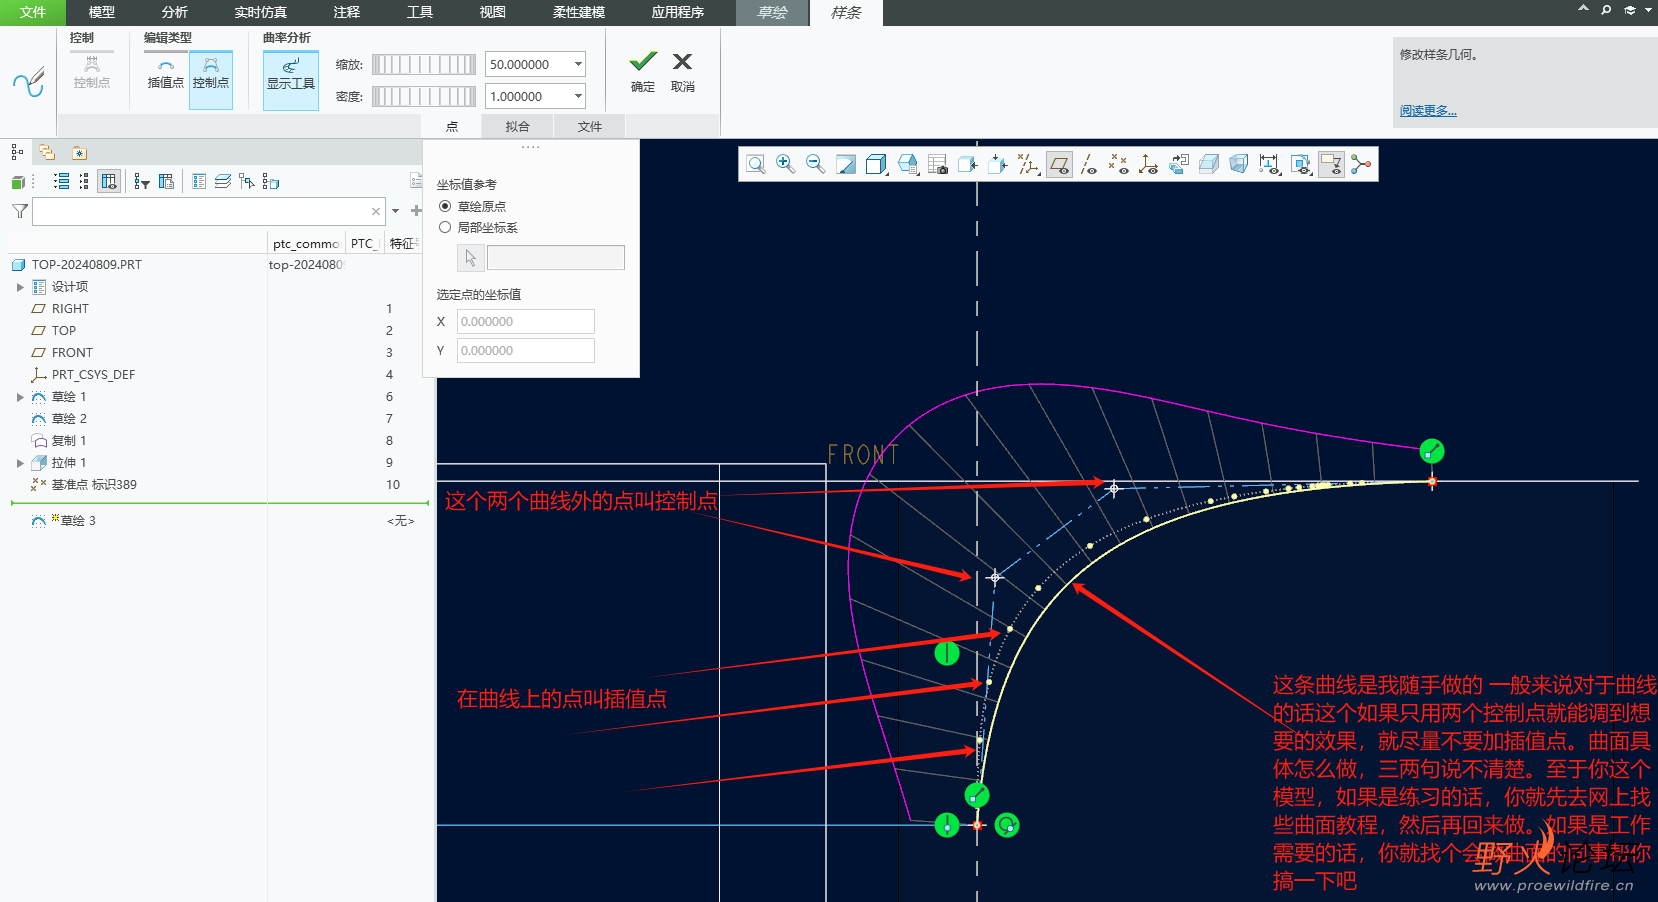Open the 文件 menu

coord(33,12)
